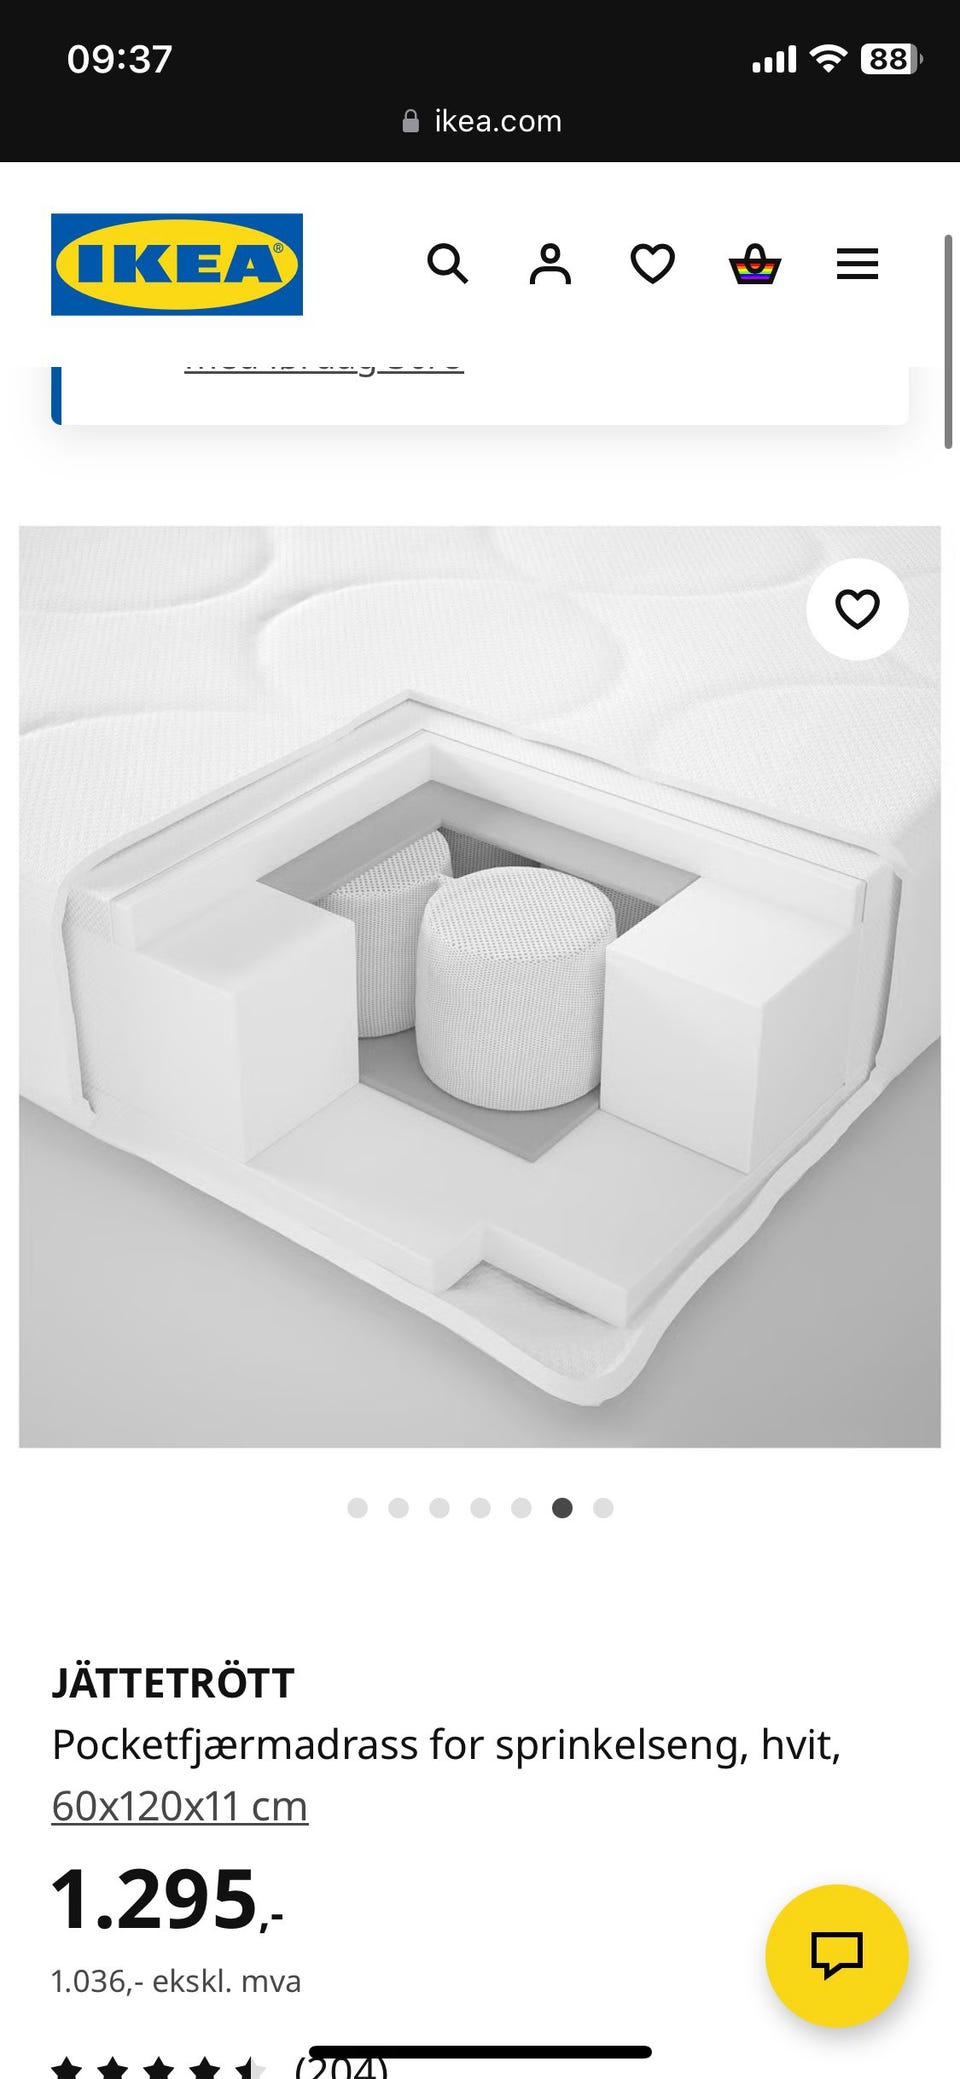Image resolution: width=960 pixels, height=2079 pixels.
Task: Select the fourth image carousel dot
Action: click(480, 1508)
